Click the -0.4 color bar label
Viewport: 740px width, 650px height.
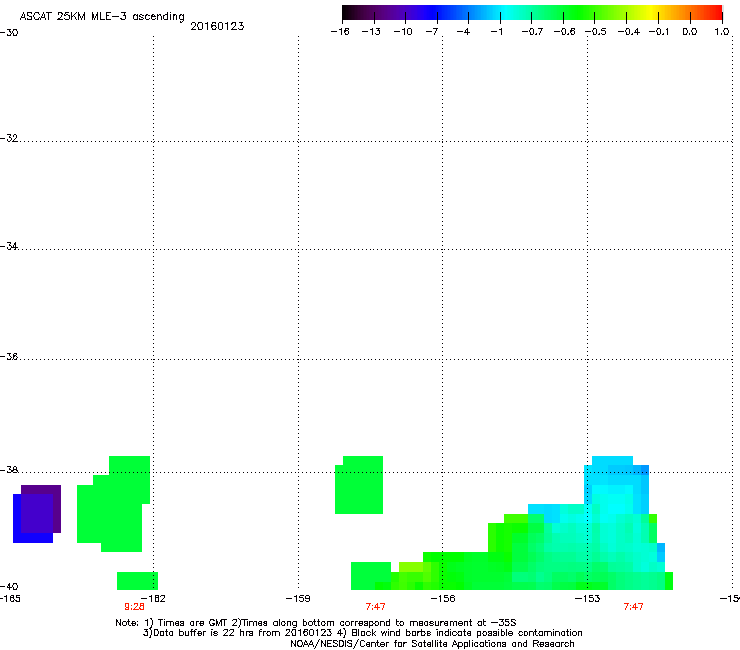628,32
